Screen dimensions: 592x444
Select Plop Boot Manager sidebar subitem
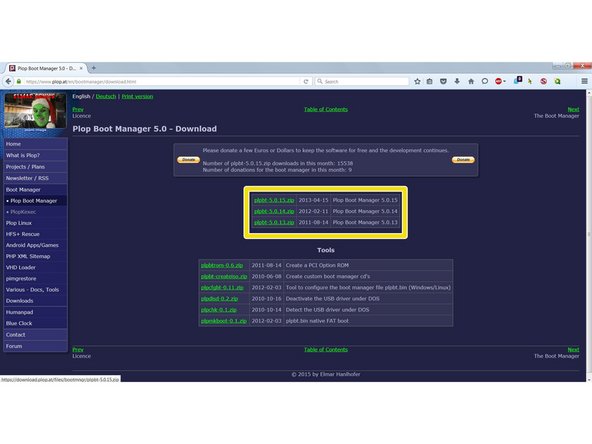click(x=35, y=201)
